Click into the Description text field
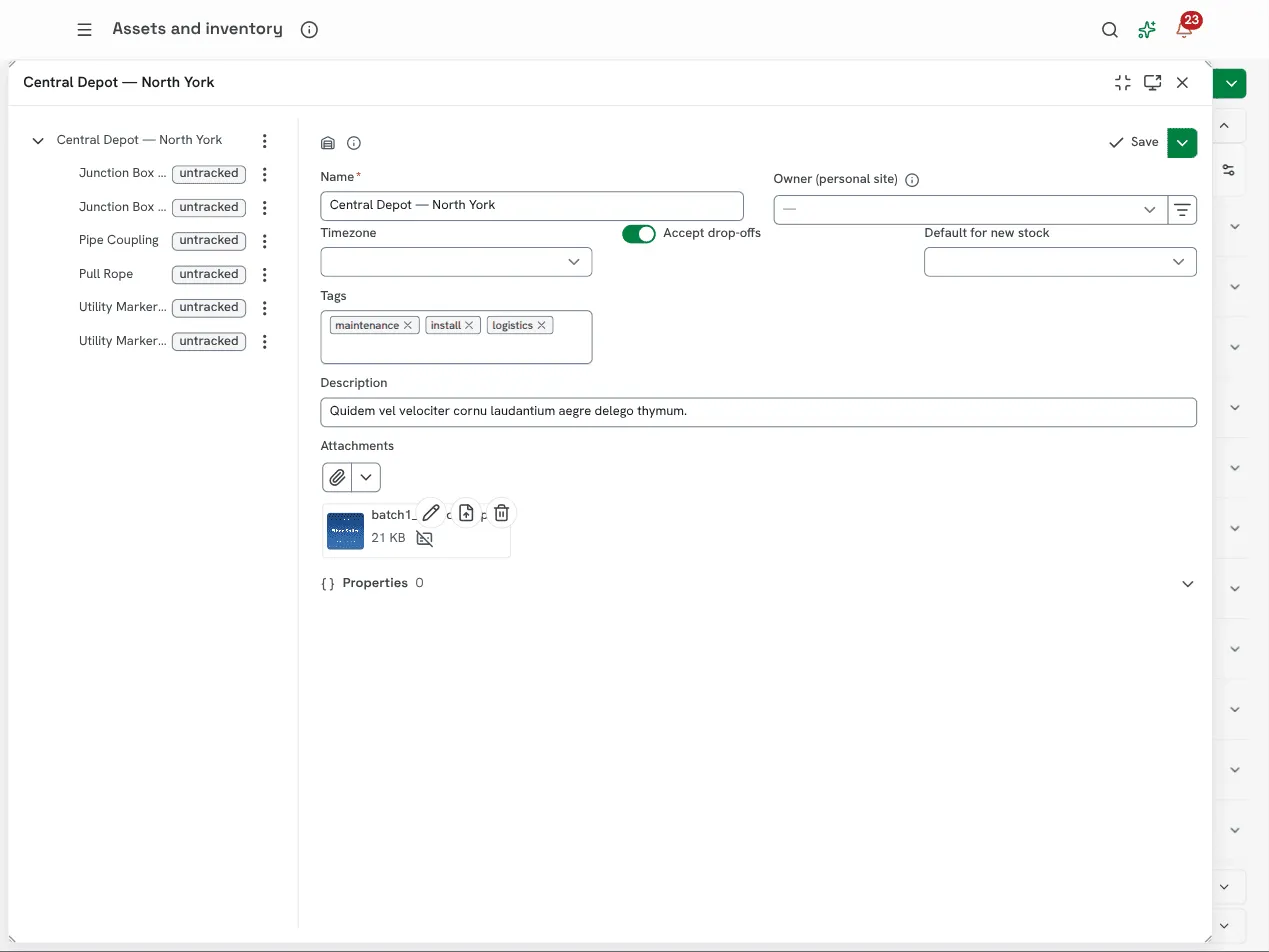 (758, 412)
